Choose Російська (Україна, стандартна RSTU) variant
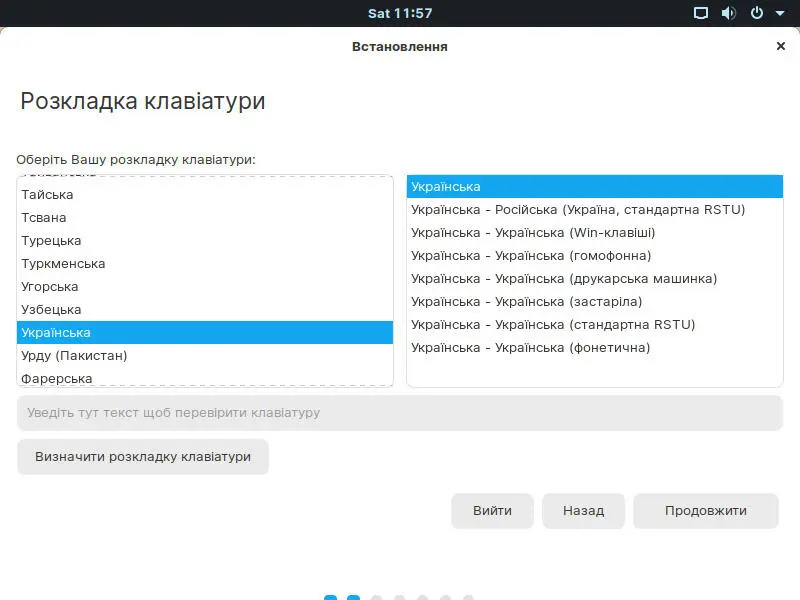The width and height of the screenshot is (800, 600). (595, 210)
